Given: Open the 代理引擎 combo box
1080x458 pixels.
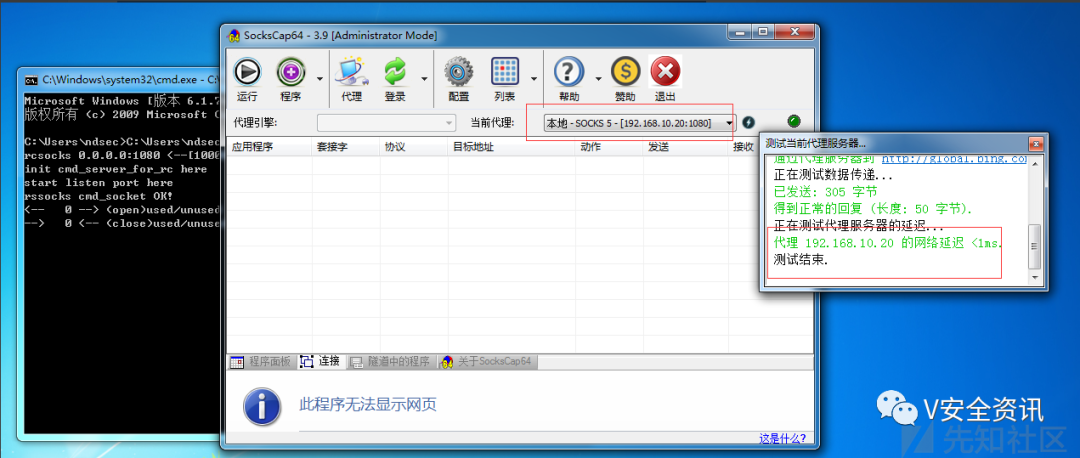Looking at the screenshot, I should 386,123.
